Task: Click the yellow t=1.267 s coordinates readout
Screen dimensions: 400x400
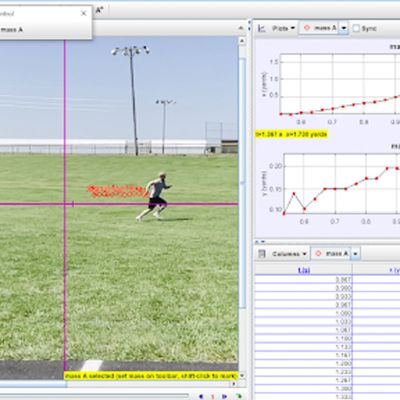Action: [x=291, y=134]
